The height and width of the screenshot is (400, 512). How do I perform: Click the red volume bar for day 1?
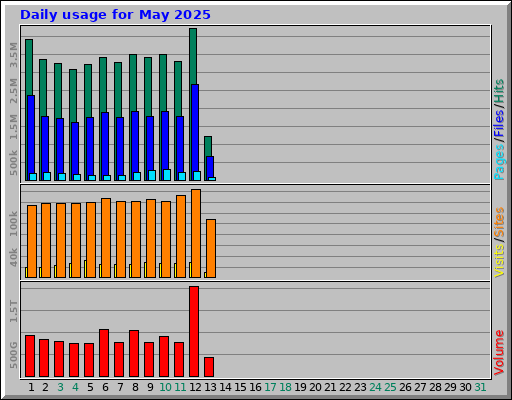30,356
